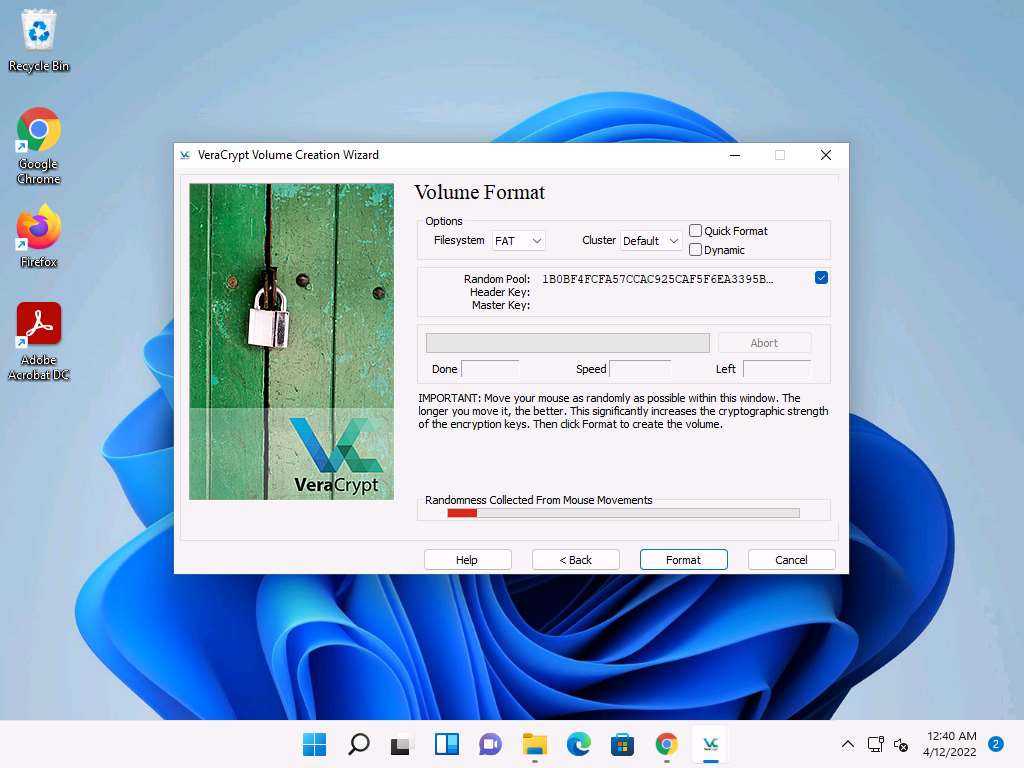Expand the Cluster Default dropdown
The height and width of the screenshot is (768, 1024).
[x=651, y=241]
